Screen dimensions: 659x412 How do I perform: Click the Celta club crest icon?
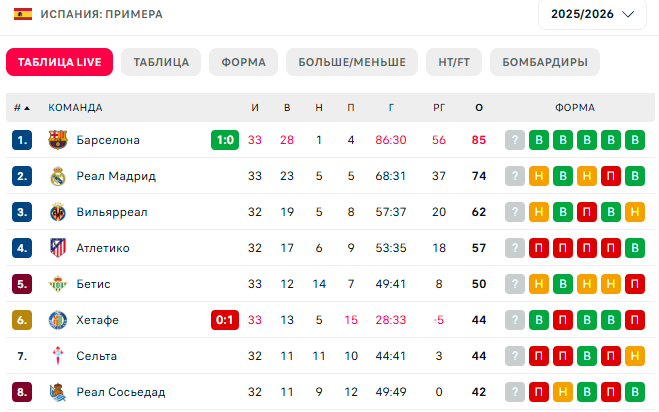[58, 356]
